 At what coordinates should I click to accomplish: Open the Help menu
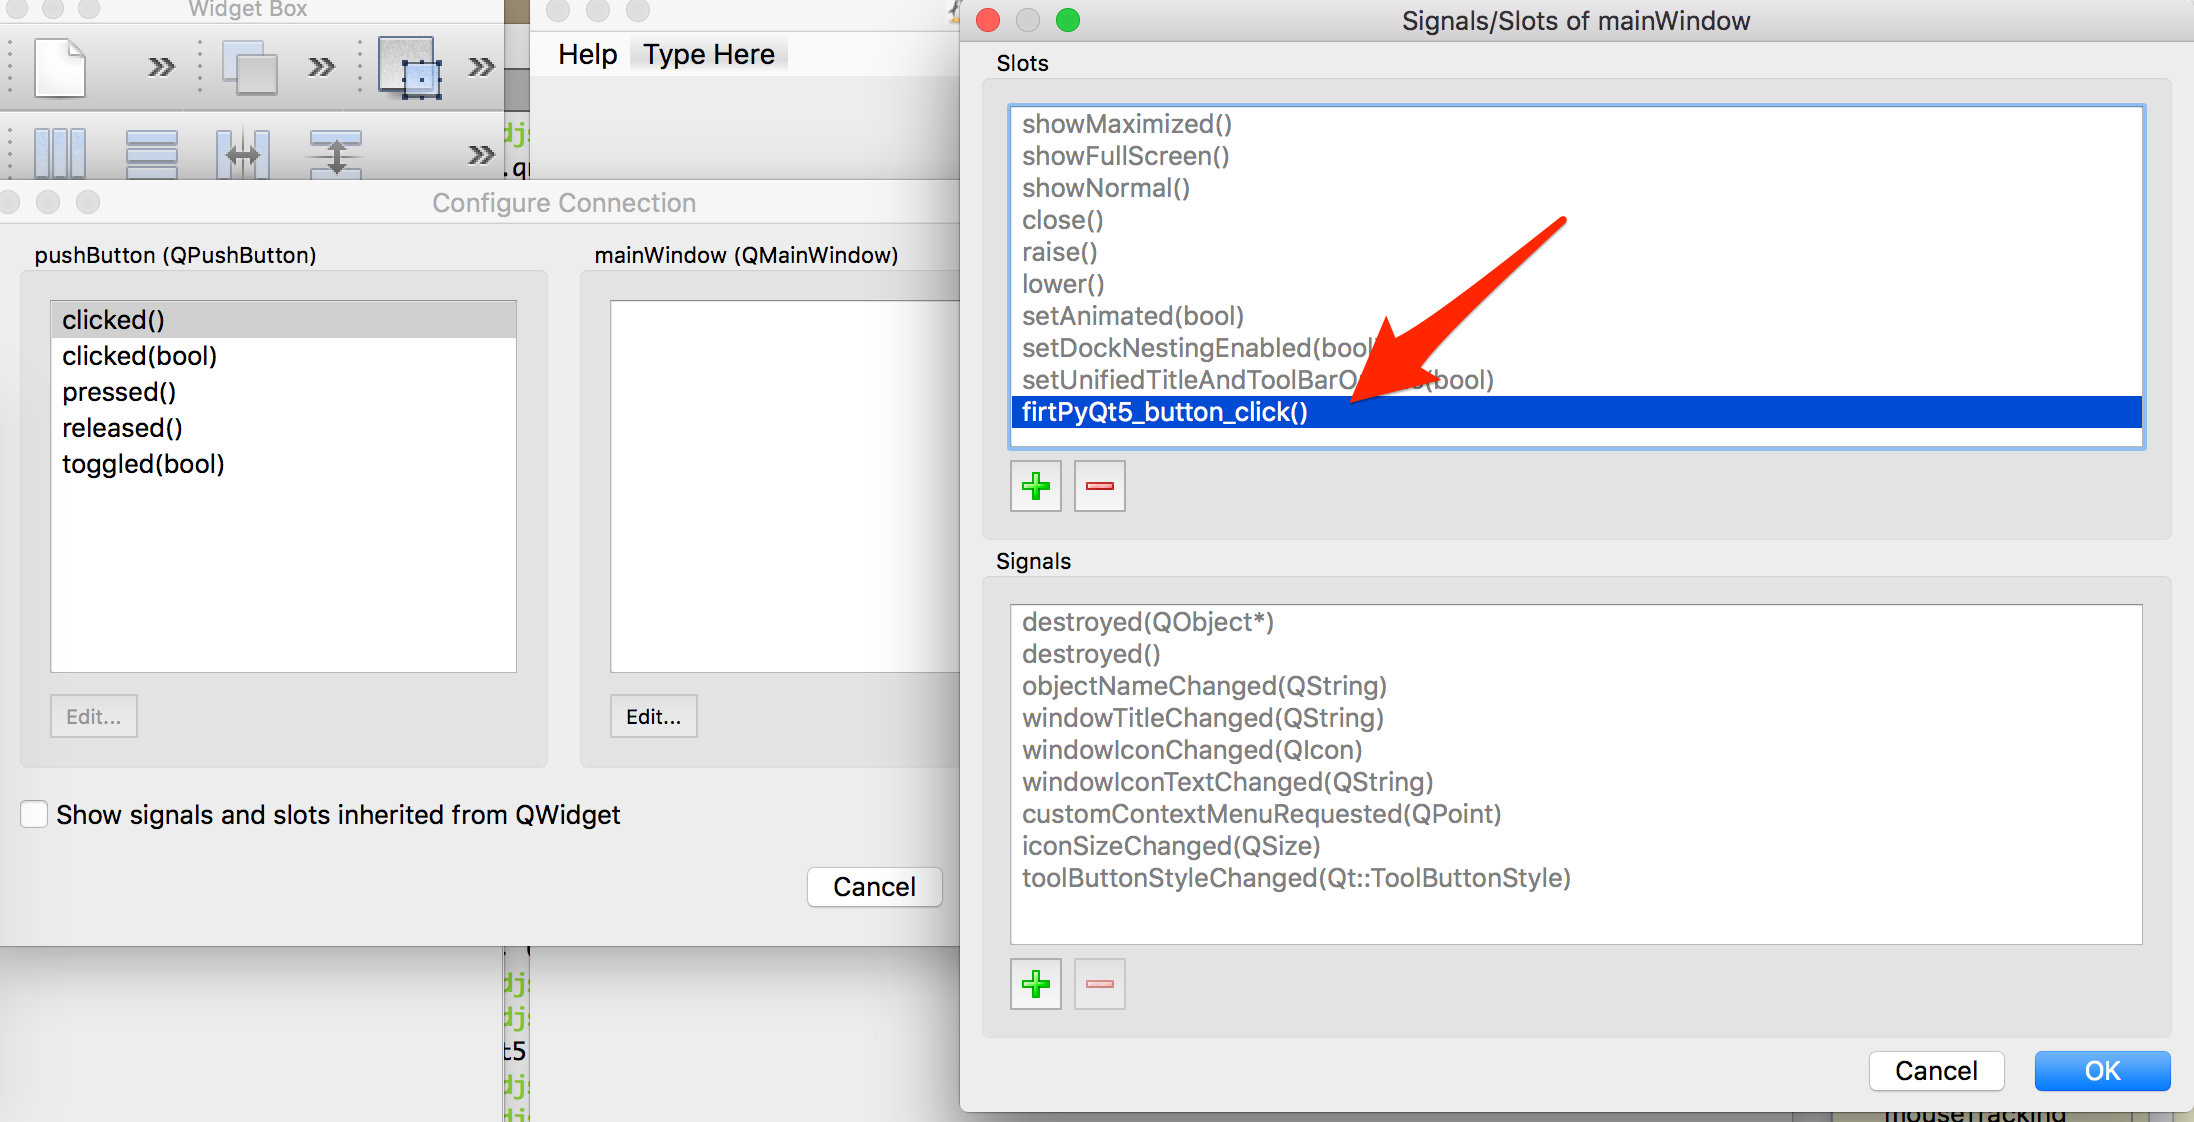[x=587, y=54]
